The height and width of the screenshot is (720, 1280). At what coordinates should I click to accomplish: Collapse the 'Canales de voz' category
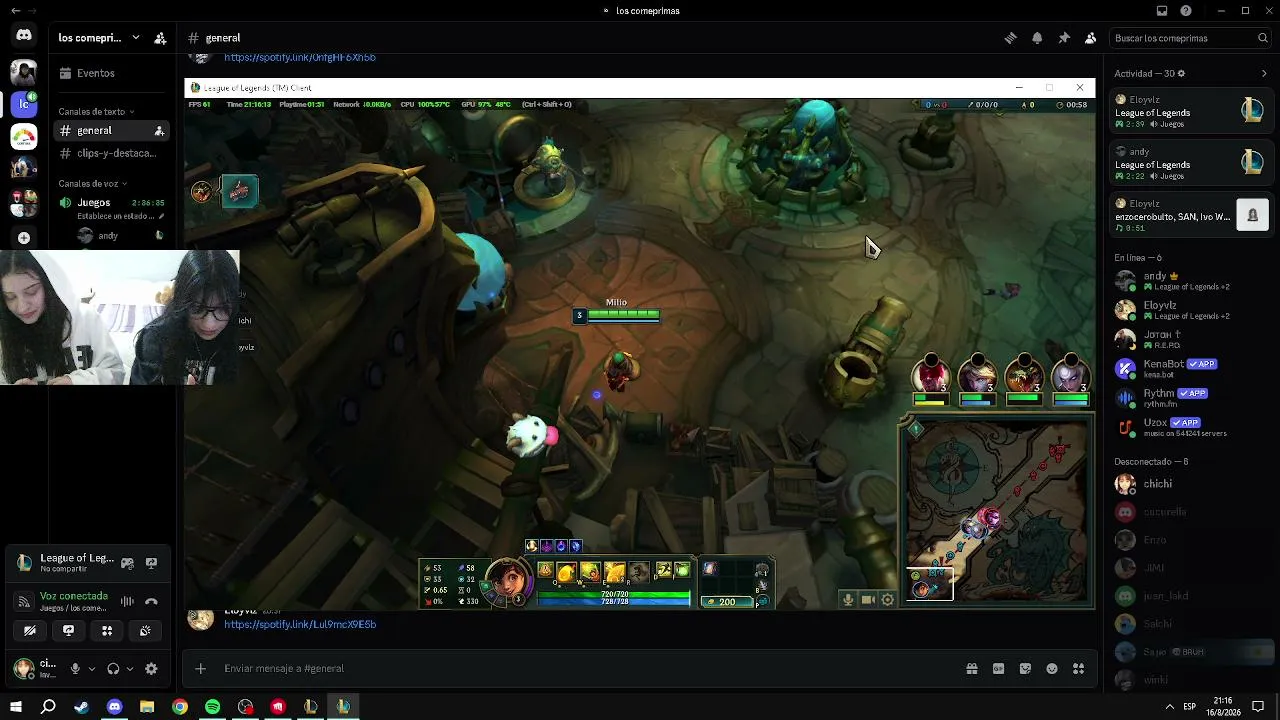(93, 184)
